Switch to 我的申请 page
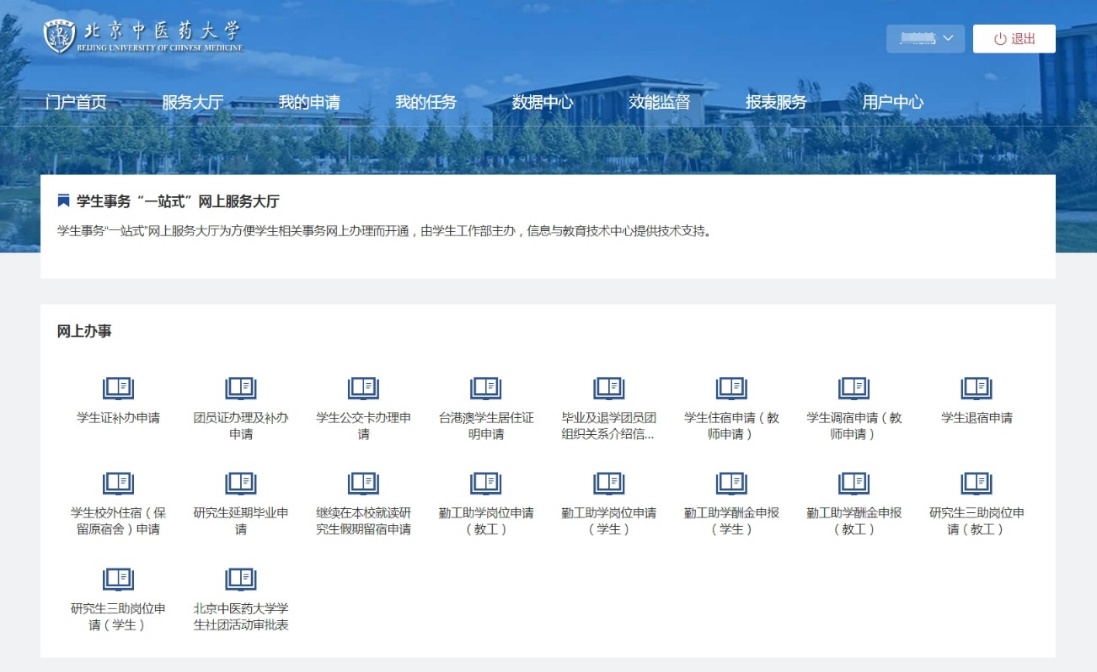 pyautogui.click(x=309, y=102)
